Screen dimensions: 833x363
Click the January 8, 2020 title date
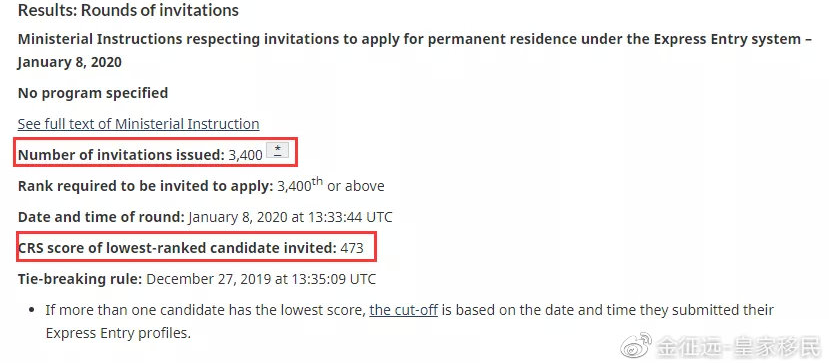coord(70,62)
